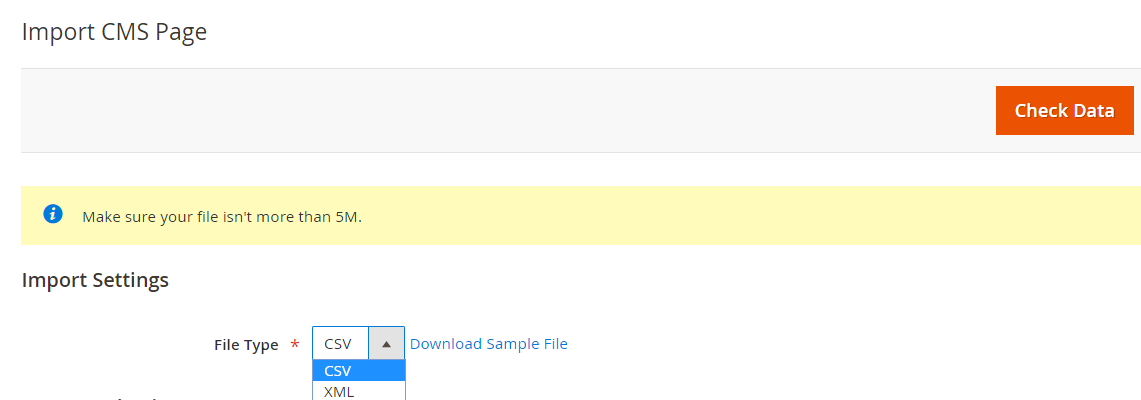Select CSV from the open list
Viewport: 1141px width, 400px height.
[358, 371]
